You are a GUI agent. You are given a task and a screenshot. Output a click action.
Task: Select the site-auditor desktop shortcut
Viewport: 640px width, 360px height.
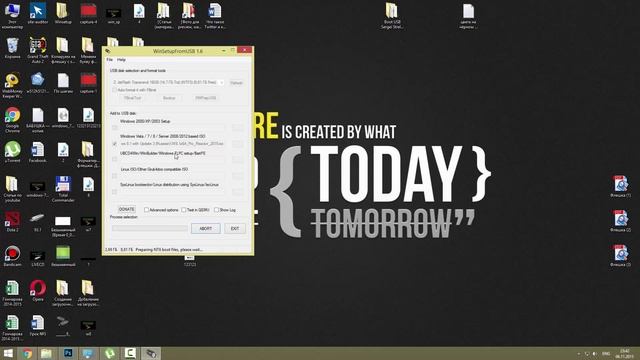click(38, 13)
